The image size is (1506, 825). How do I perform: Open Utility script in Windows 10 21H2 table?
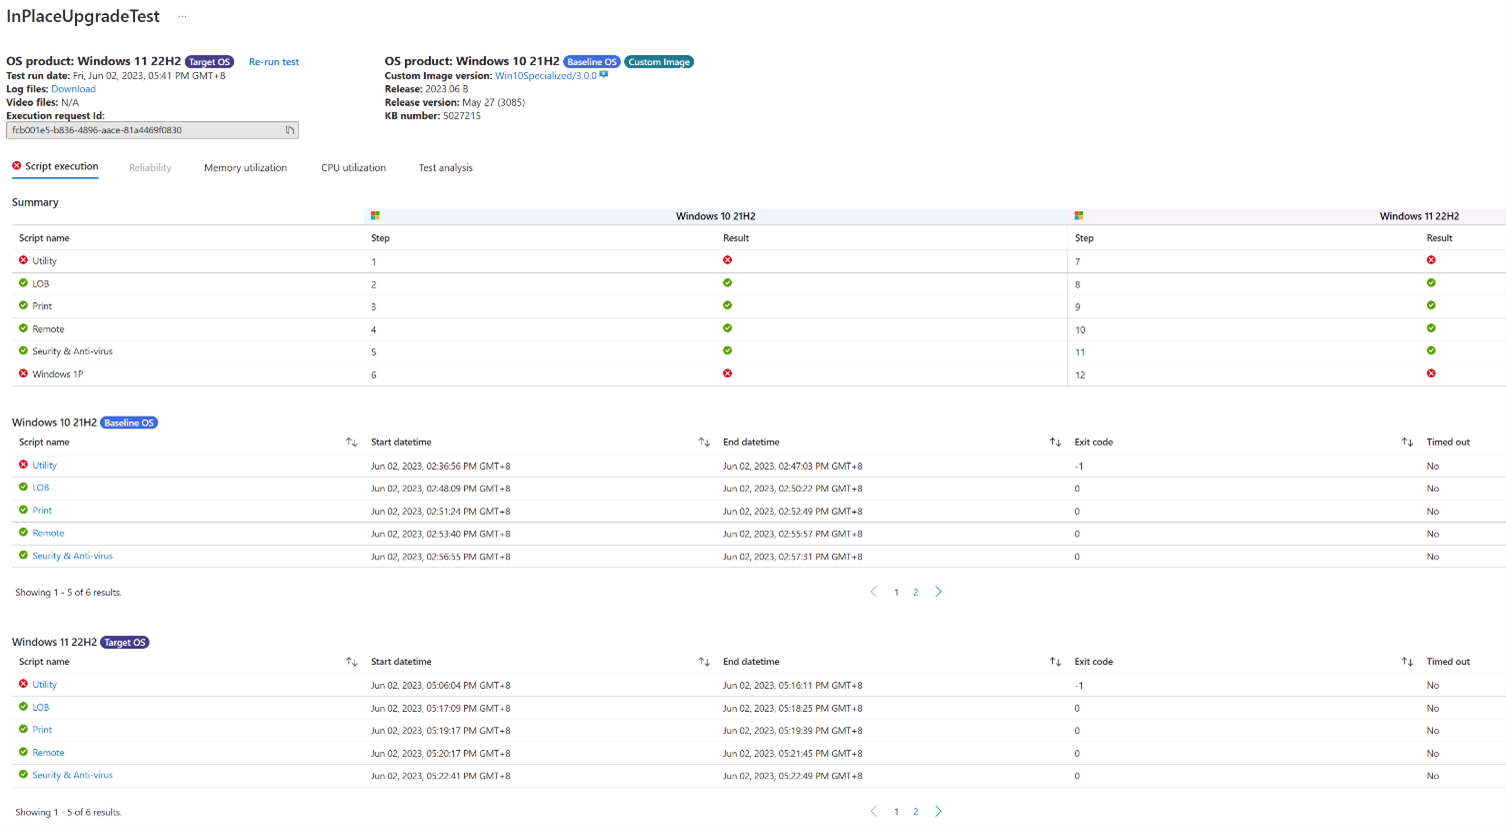(44, 465)
